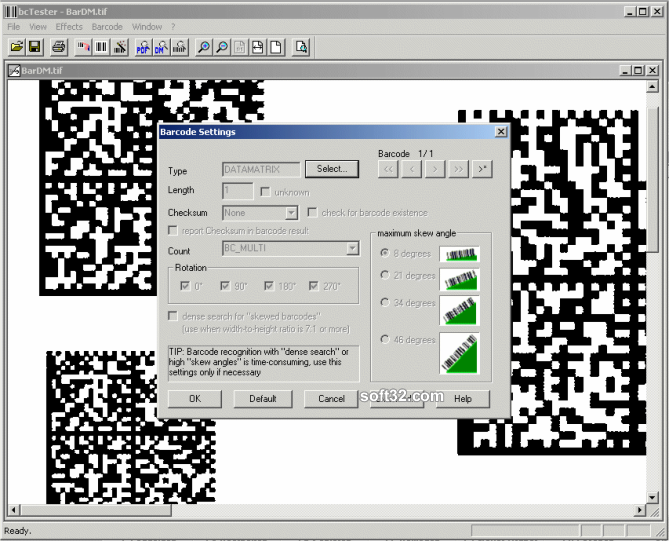
Task: Search linear barcodes with the magnifier barcode icon
Action: [180, 47]
